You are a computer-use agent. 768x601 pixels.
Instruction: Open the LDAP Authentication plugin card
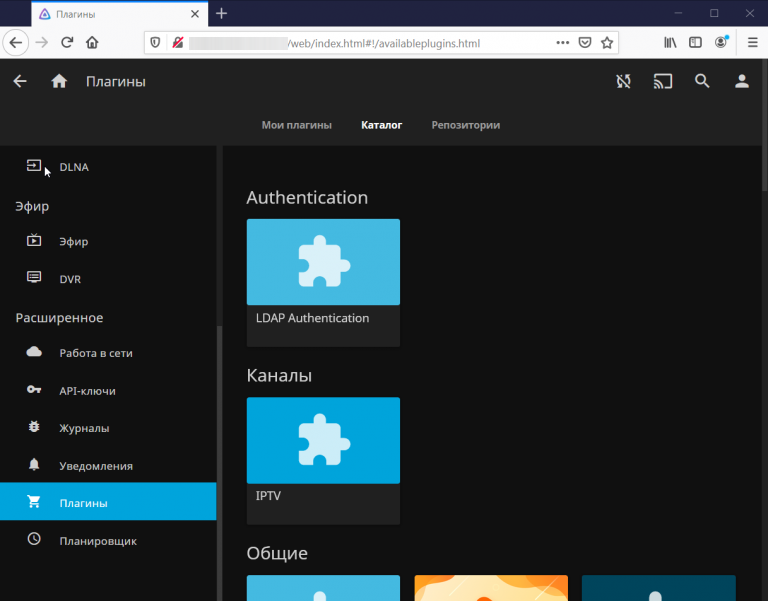(x=323, y=263)
